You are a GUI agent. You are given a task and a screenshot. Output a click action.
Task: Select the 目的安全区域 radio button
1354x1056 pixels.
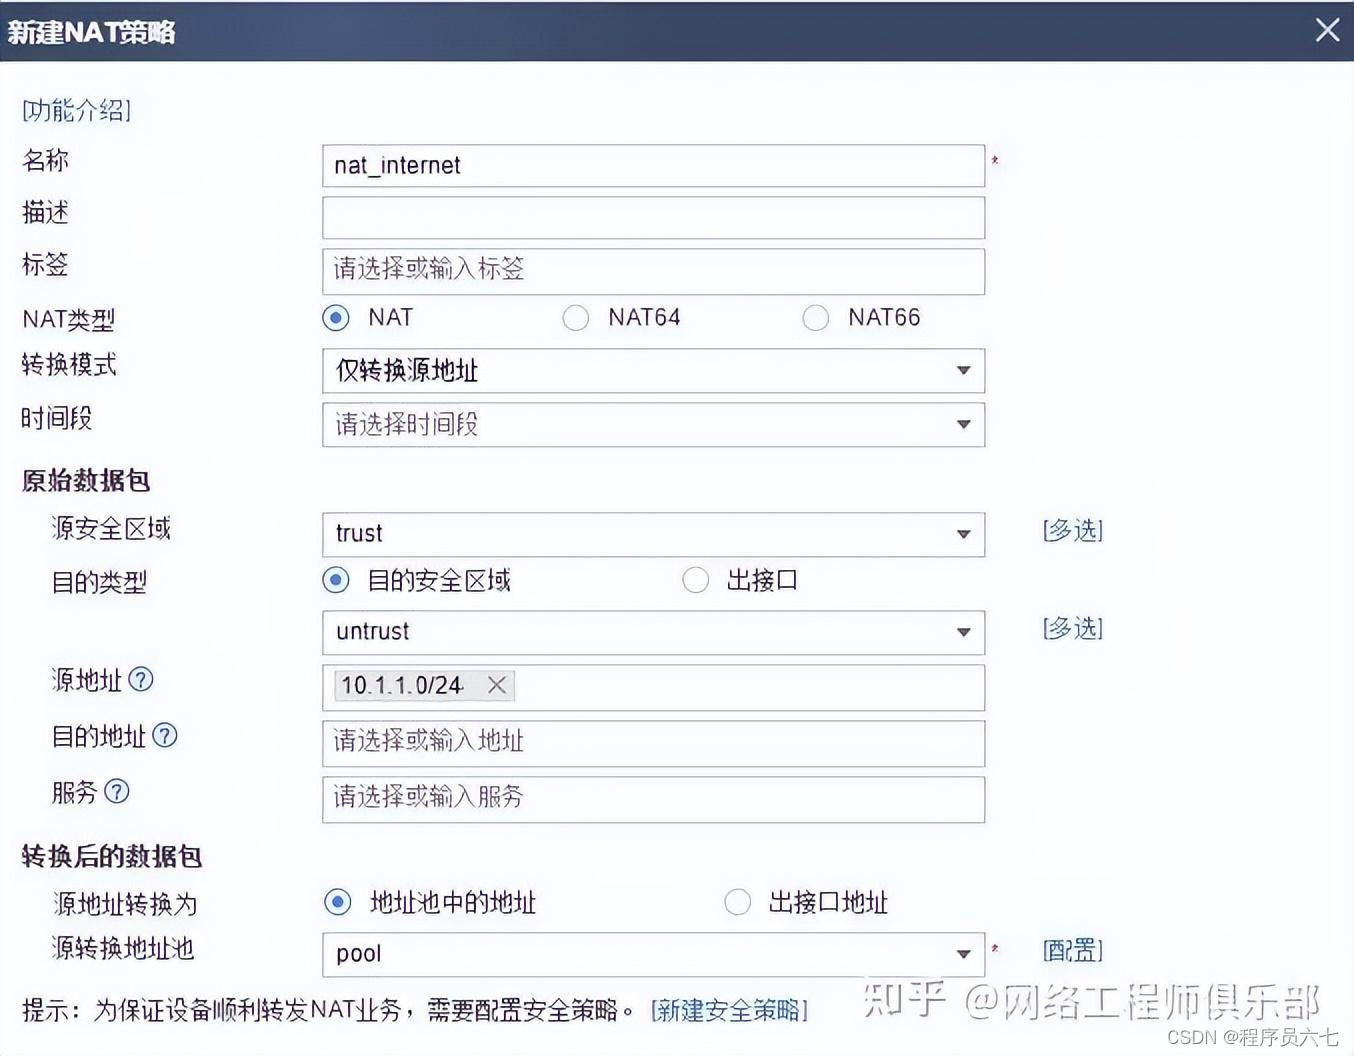pyautogui.click(x=336, y=580)
